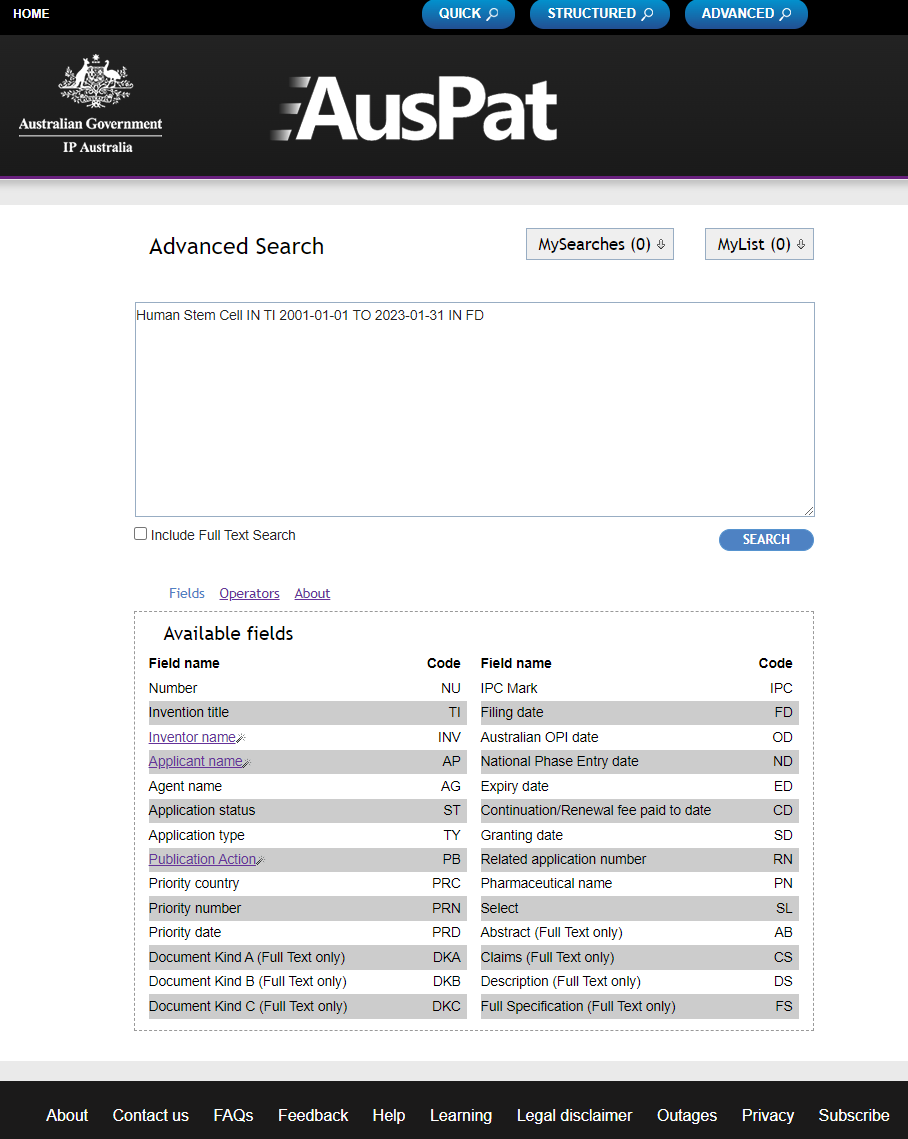Click the wand icon beside Publication Action
Viewport: 908px width, 1139px height.
tap(260, 860)
